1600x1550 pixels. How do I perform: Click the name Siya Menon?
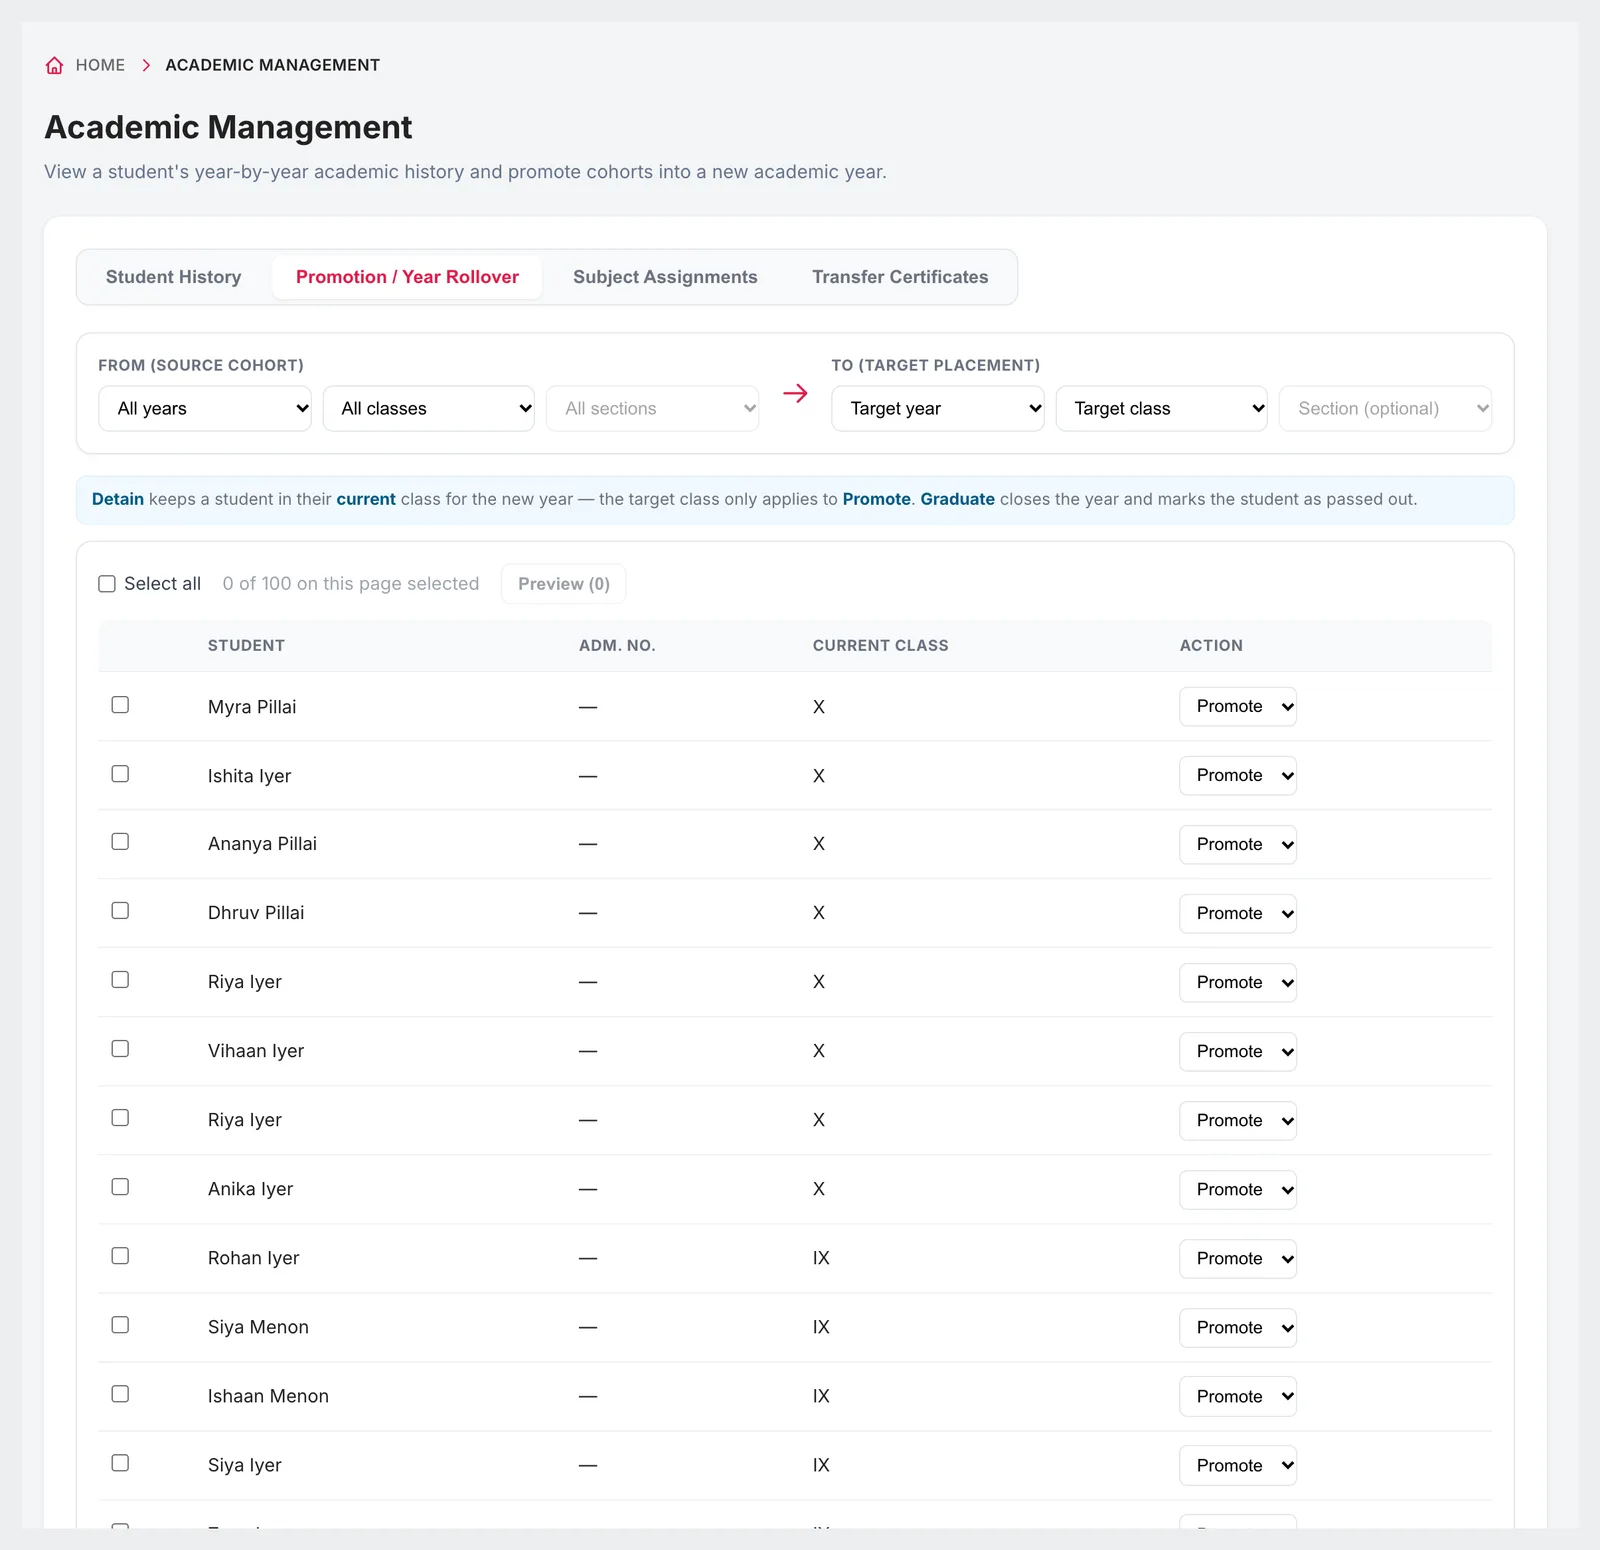click(x=258, y=1327)
